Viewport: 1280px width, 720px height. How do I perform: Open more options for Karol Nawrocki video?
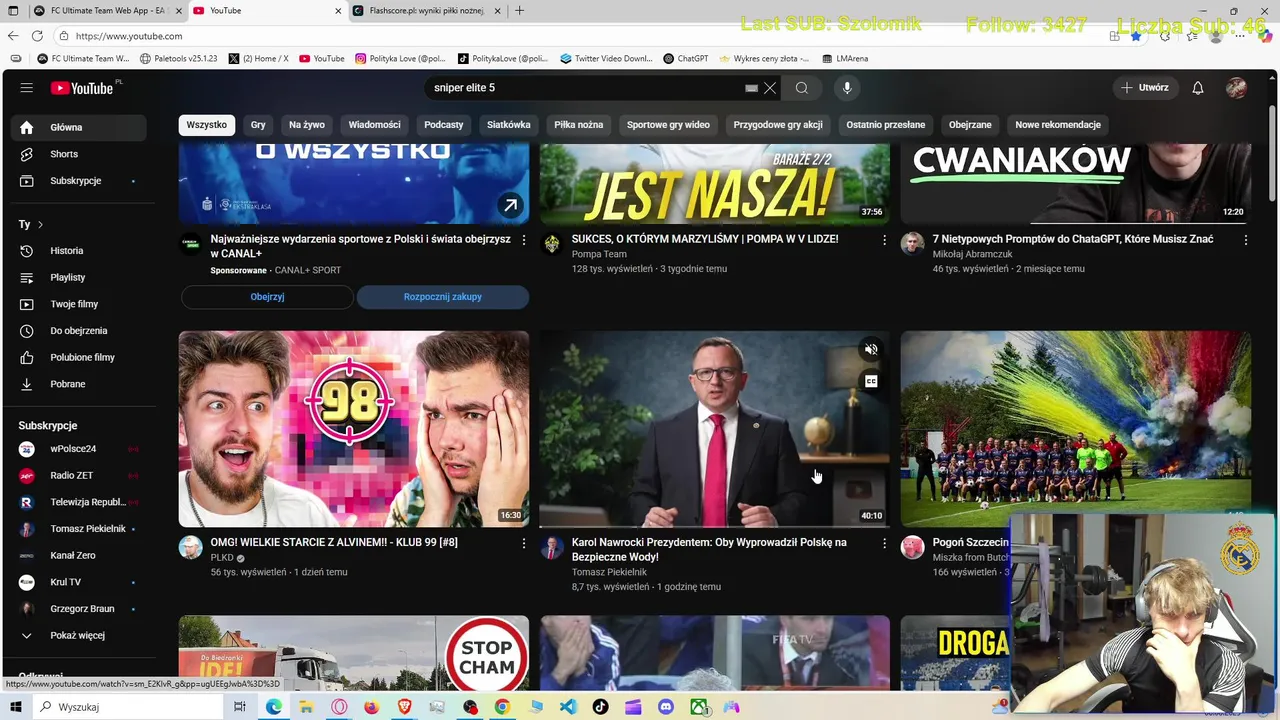[x=884, y=543]
